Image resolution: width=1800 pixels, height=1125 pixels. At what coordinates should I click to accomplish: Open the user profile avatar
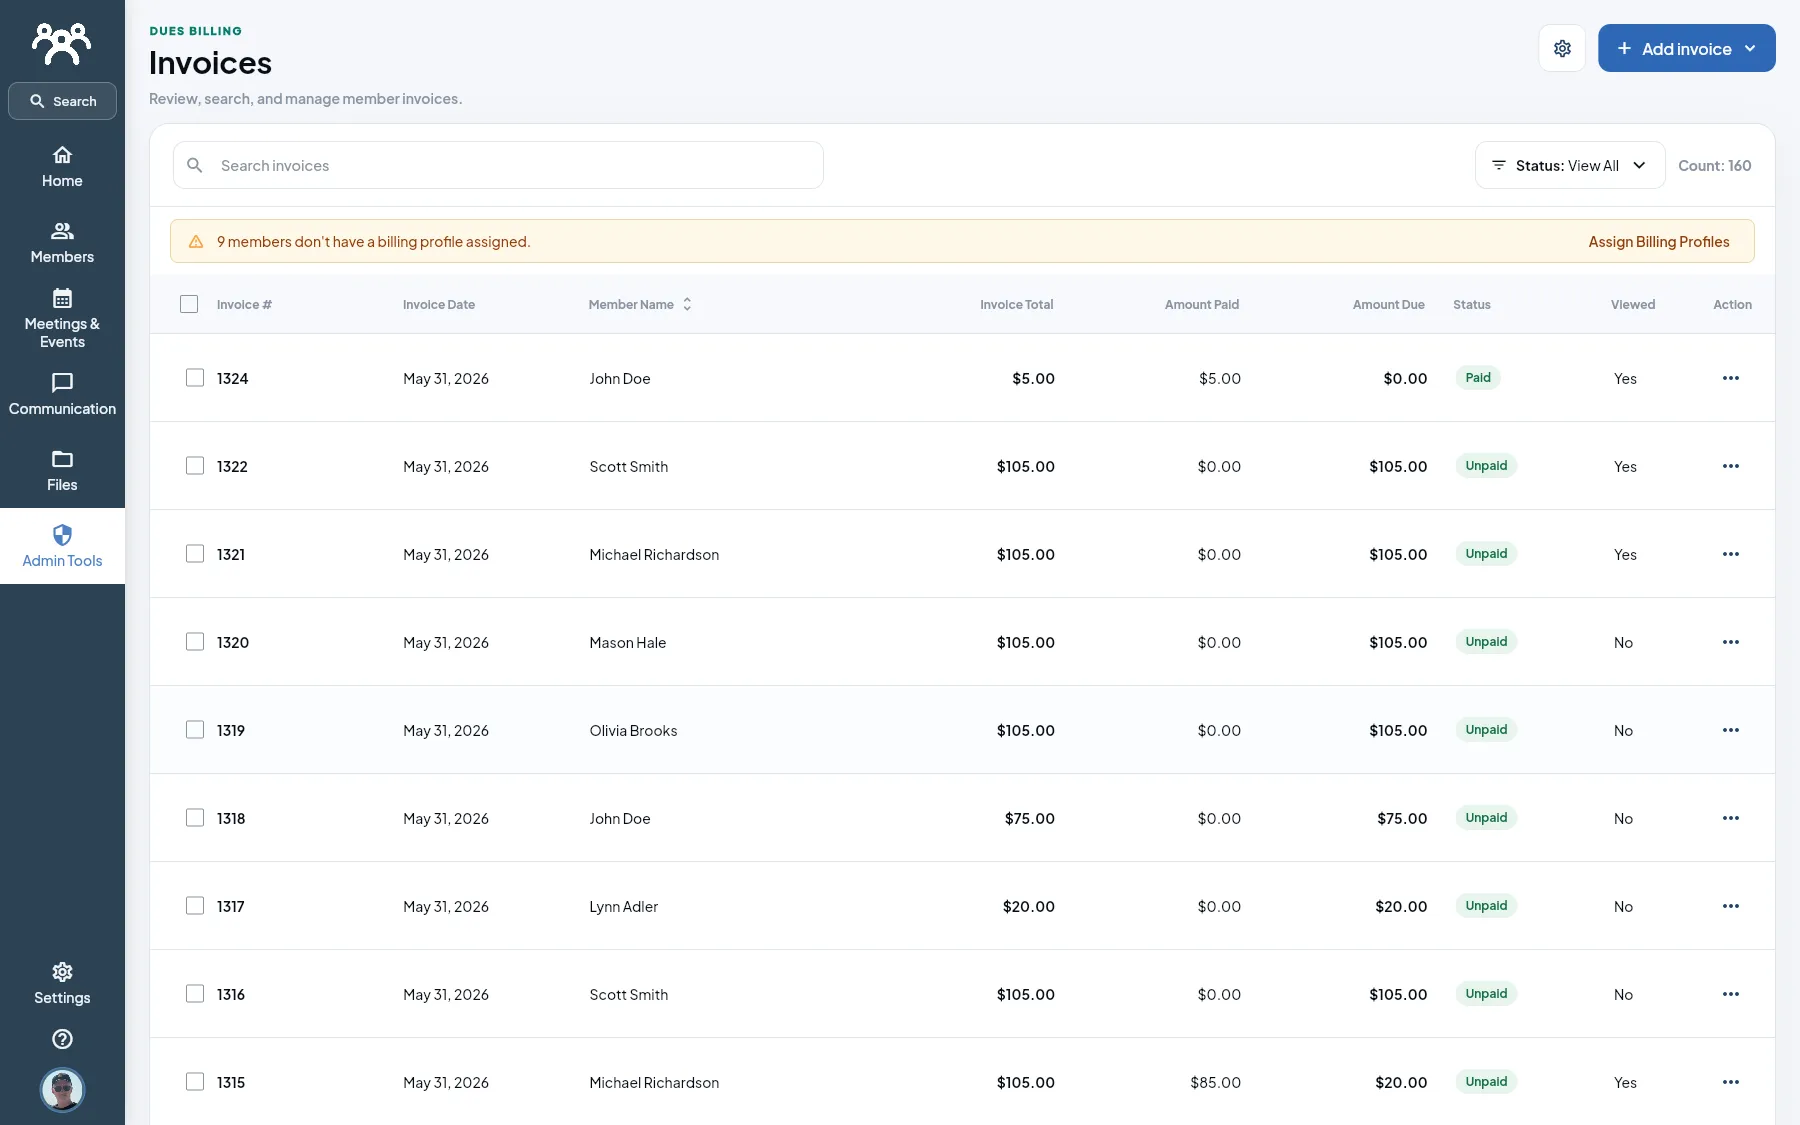(x=62, y=1089)
